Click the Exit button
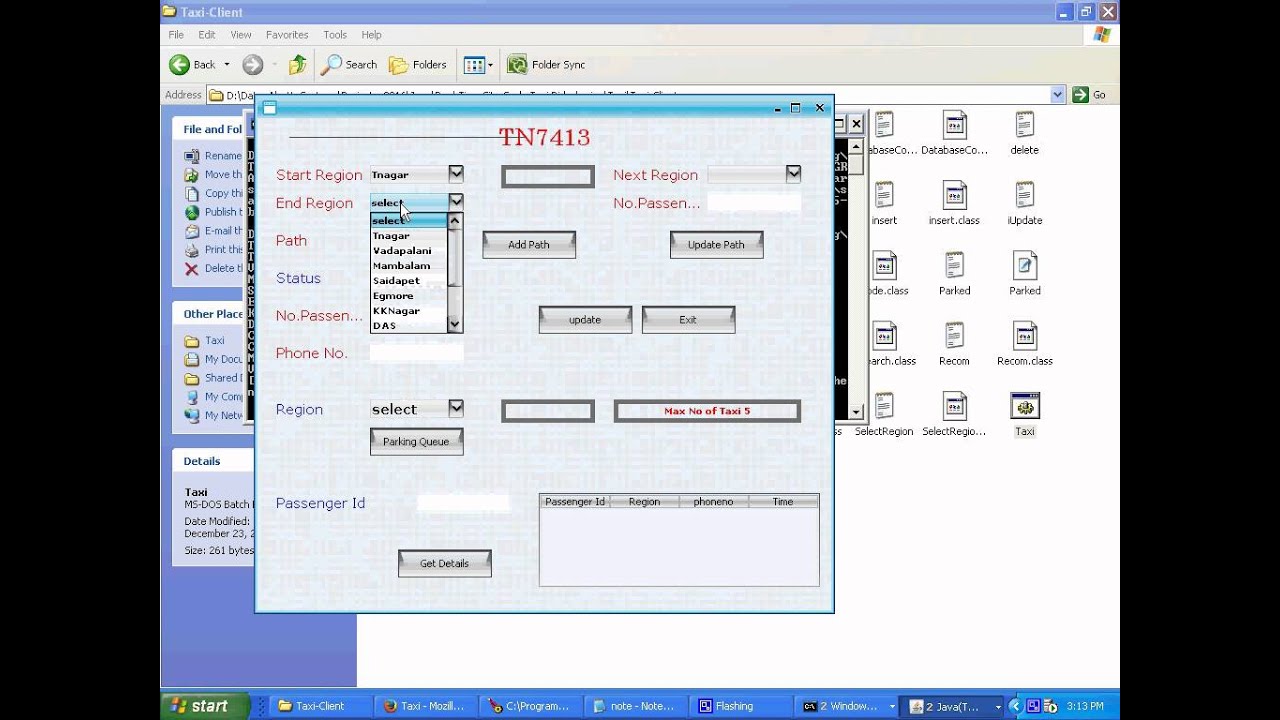This screenshot has width=1280, height=720. 688,320
